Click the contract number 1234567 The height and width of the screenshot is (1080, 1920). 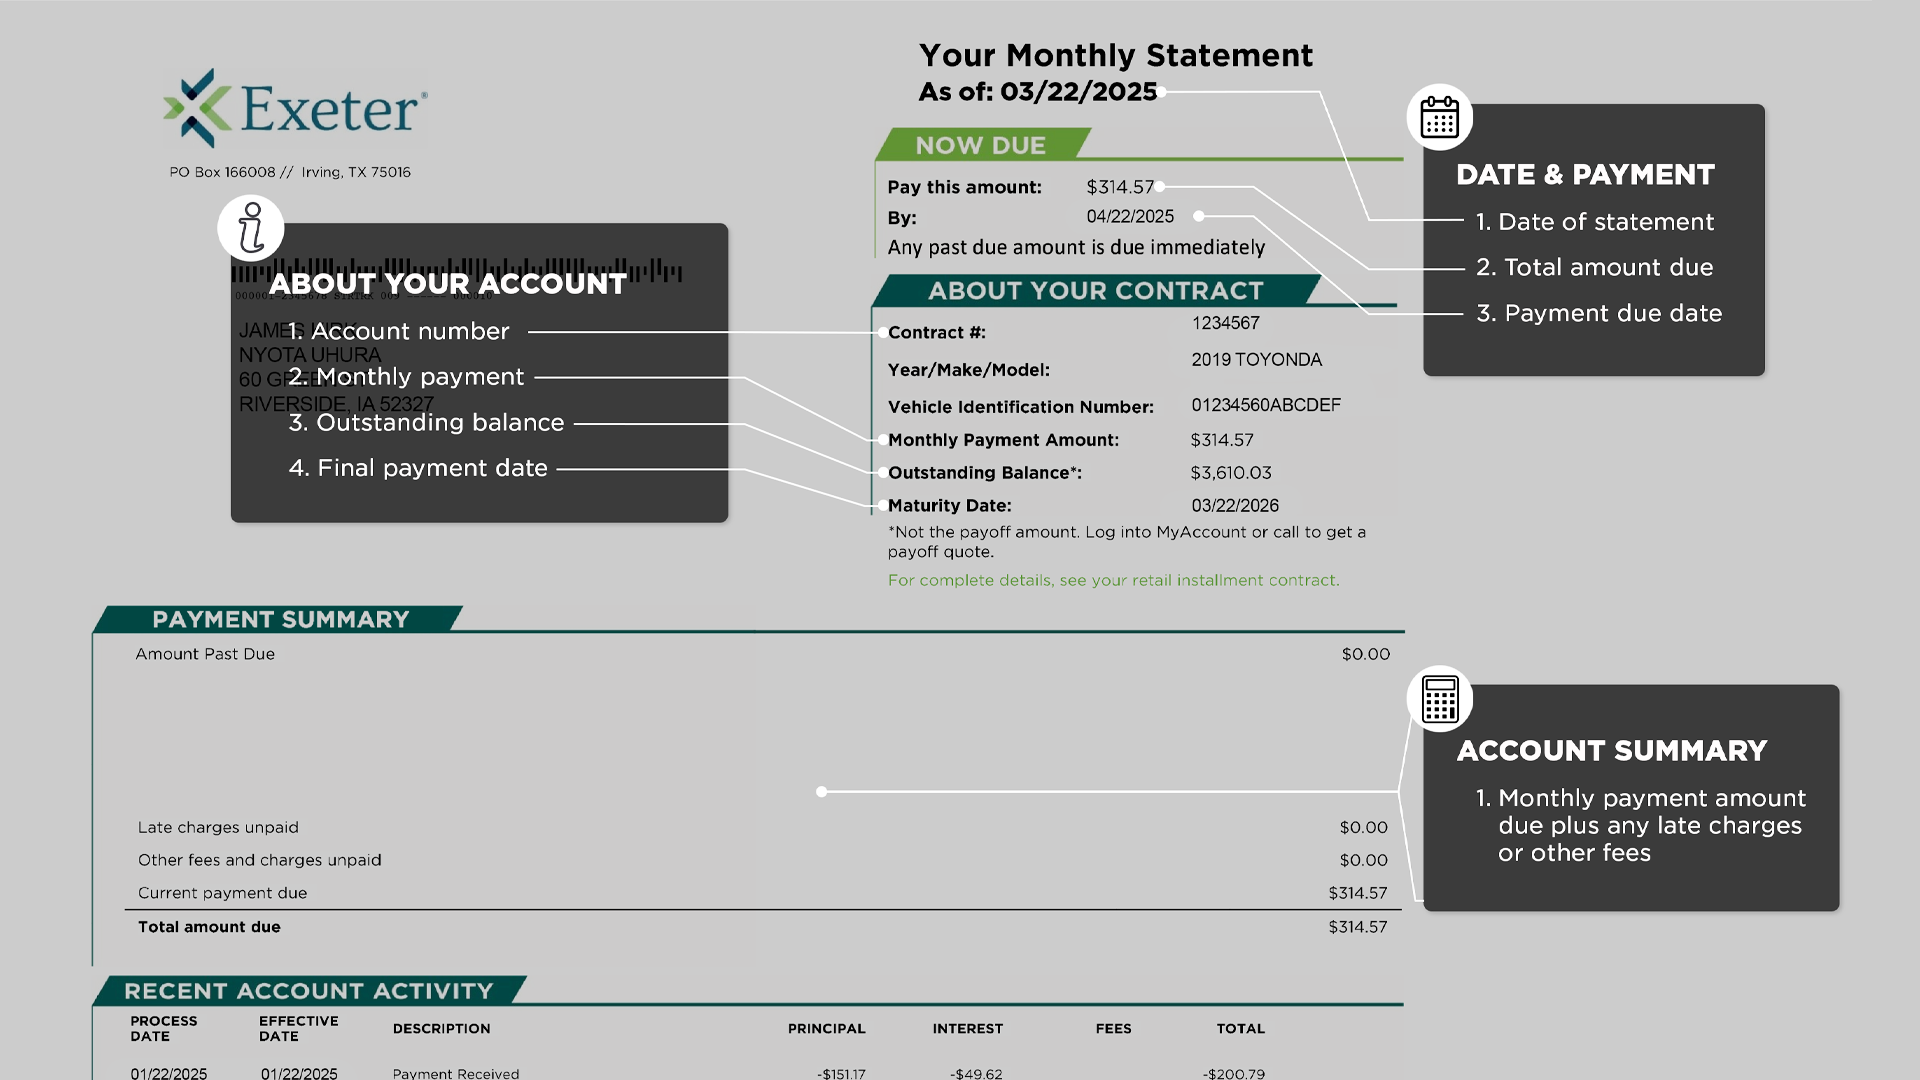pos(1225,323)
